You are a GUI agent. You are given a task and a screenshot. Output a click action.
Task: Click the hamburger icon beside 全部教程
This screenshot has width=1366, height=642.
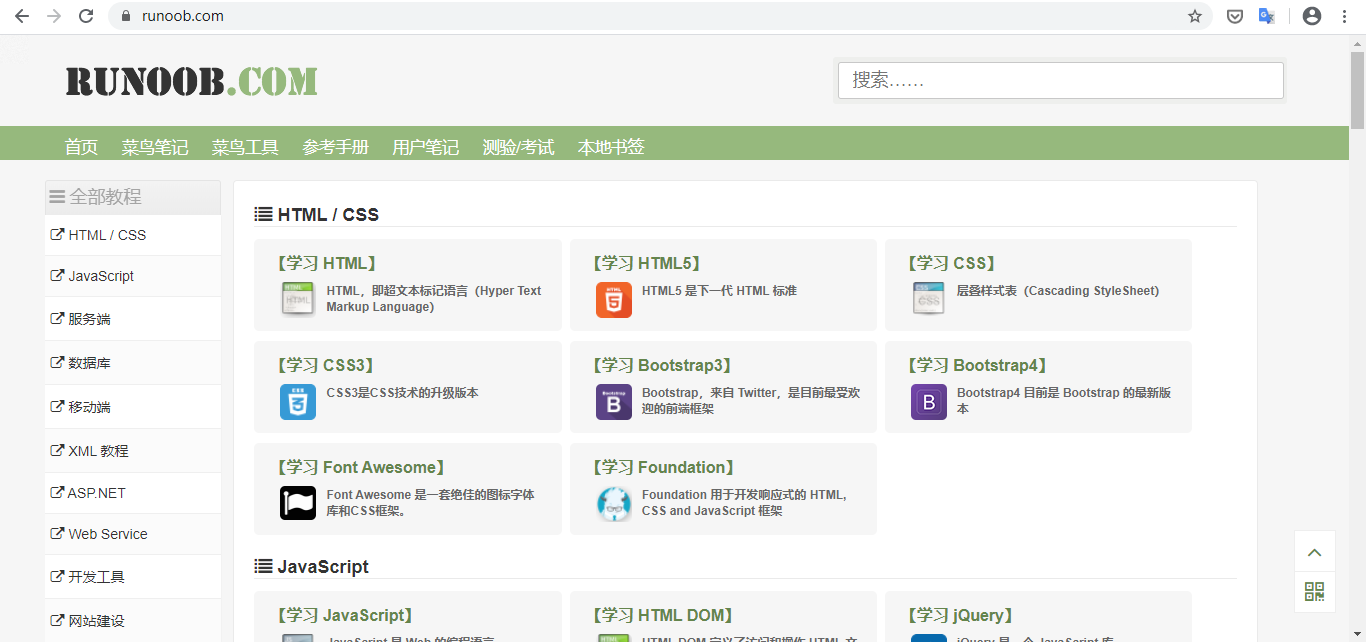click(x=57, y=197)
